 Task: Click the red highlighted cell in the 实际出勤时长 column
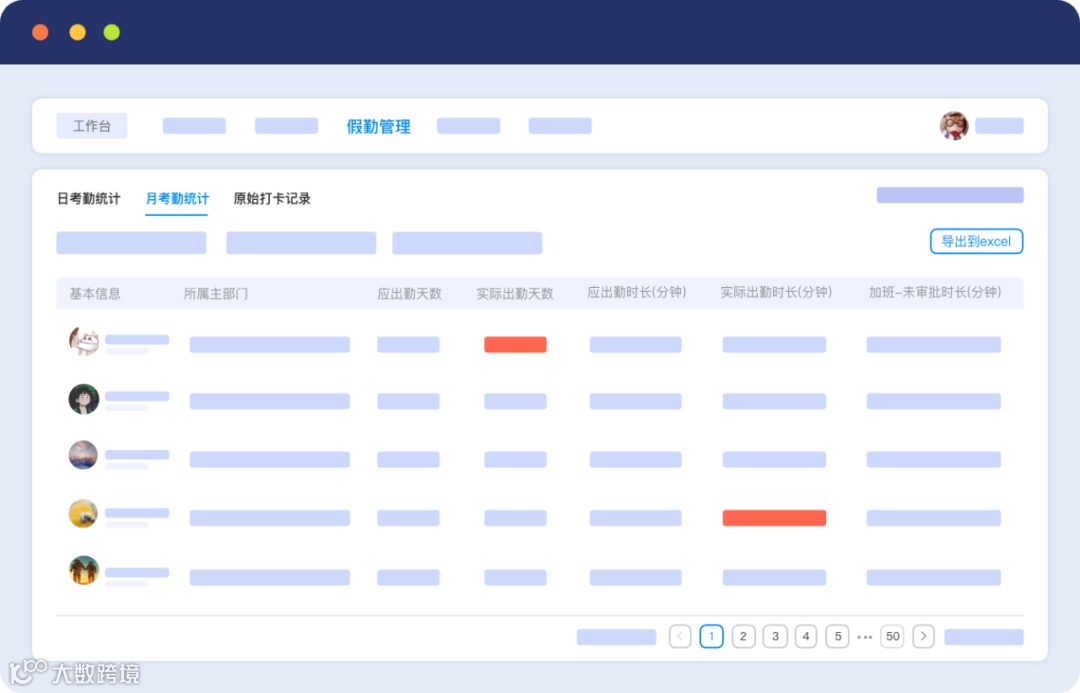click(x=774, y=518)
